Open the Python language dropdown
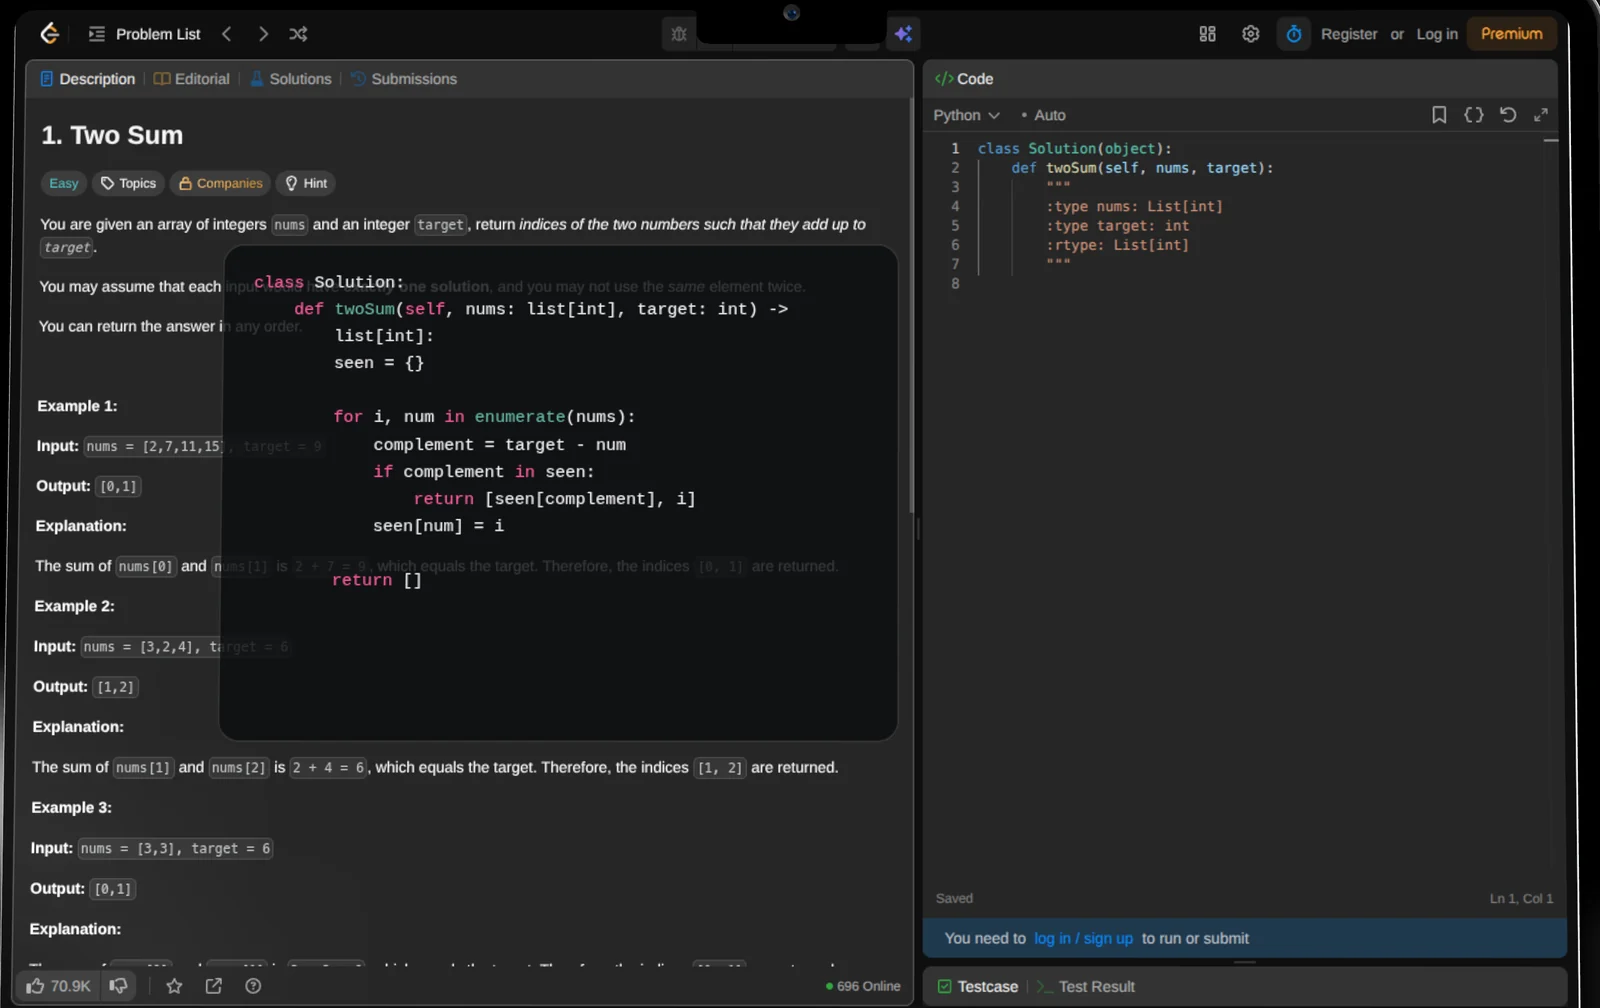Image resolution: width=1600 pixels, height=1008 pixels. pos(966,115)
